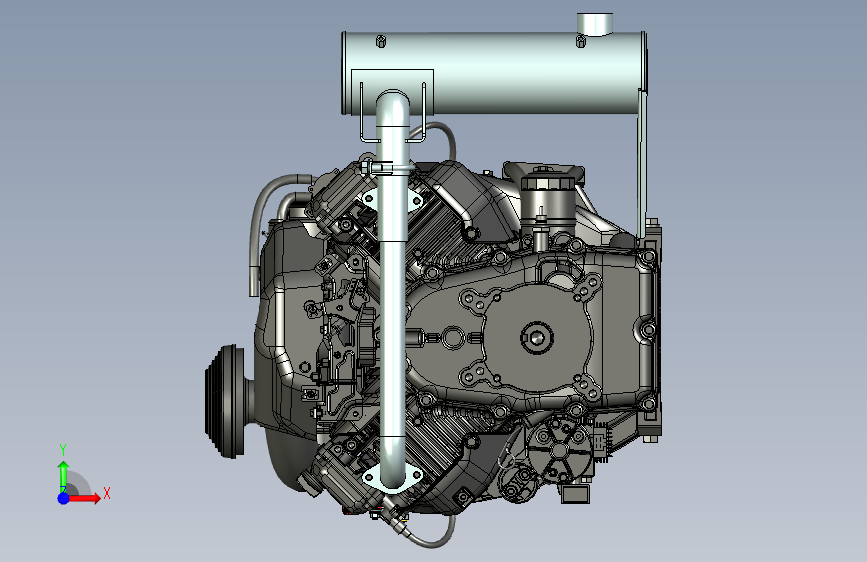Select the starter motor end cap with spokes
Viewport: 867px width, 562px height.
pos(559,448)
